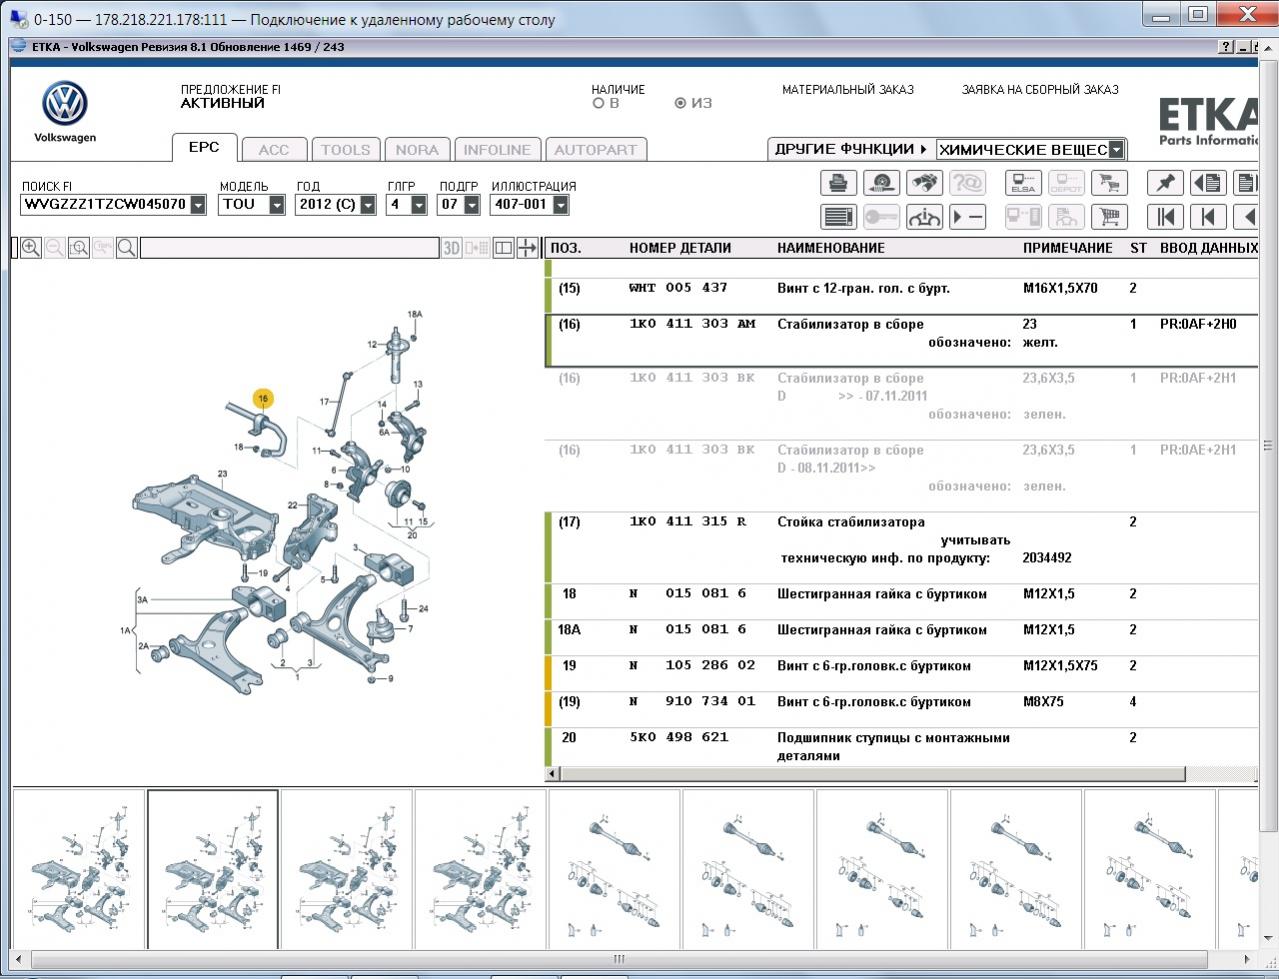
Task: Switch to the TOOLS tab
Action: coord(345,150)
